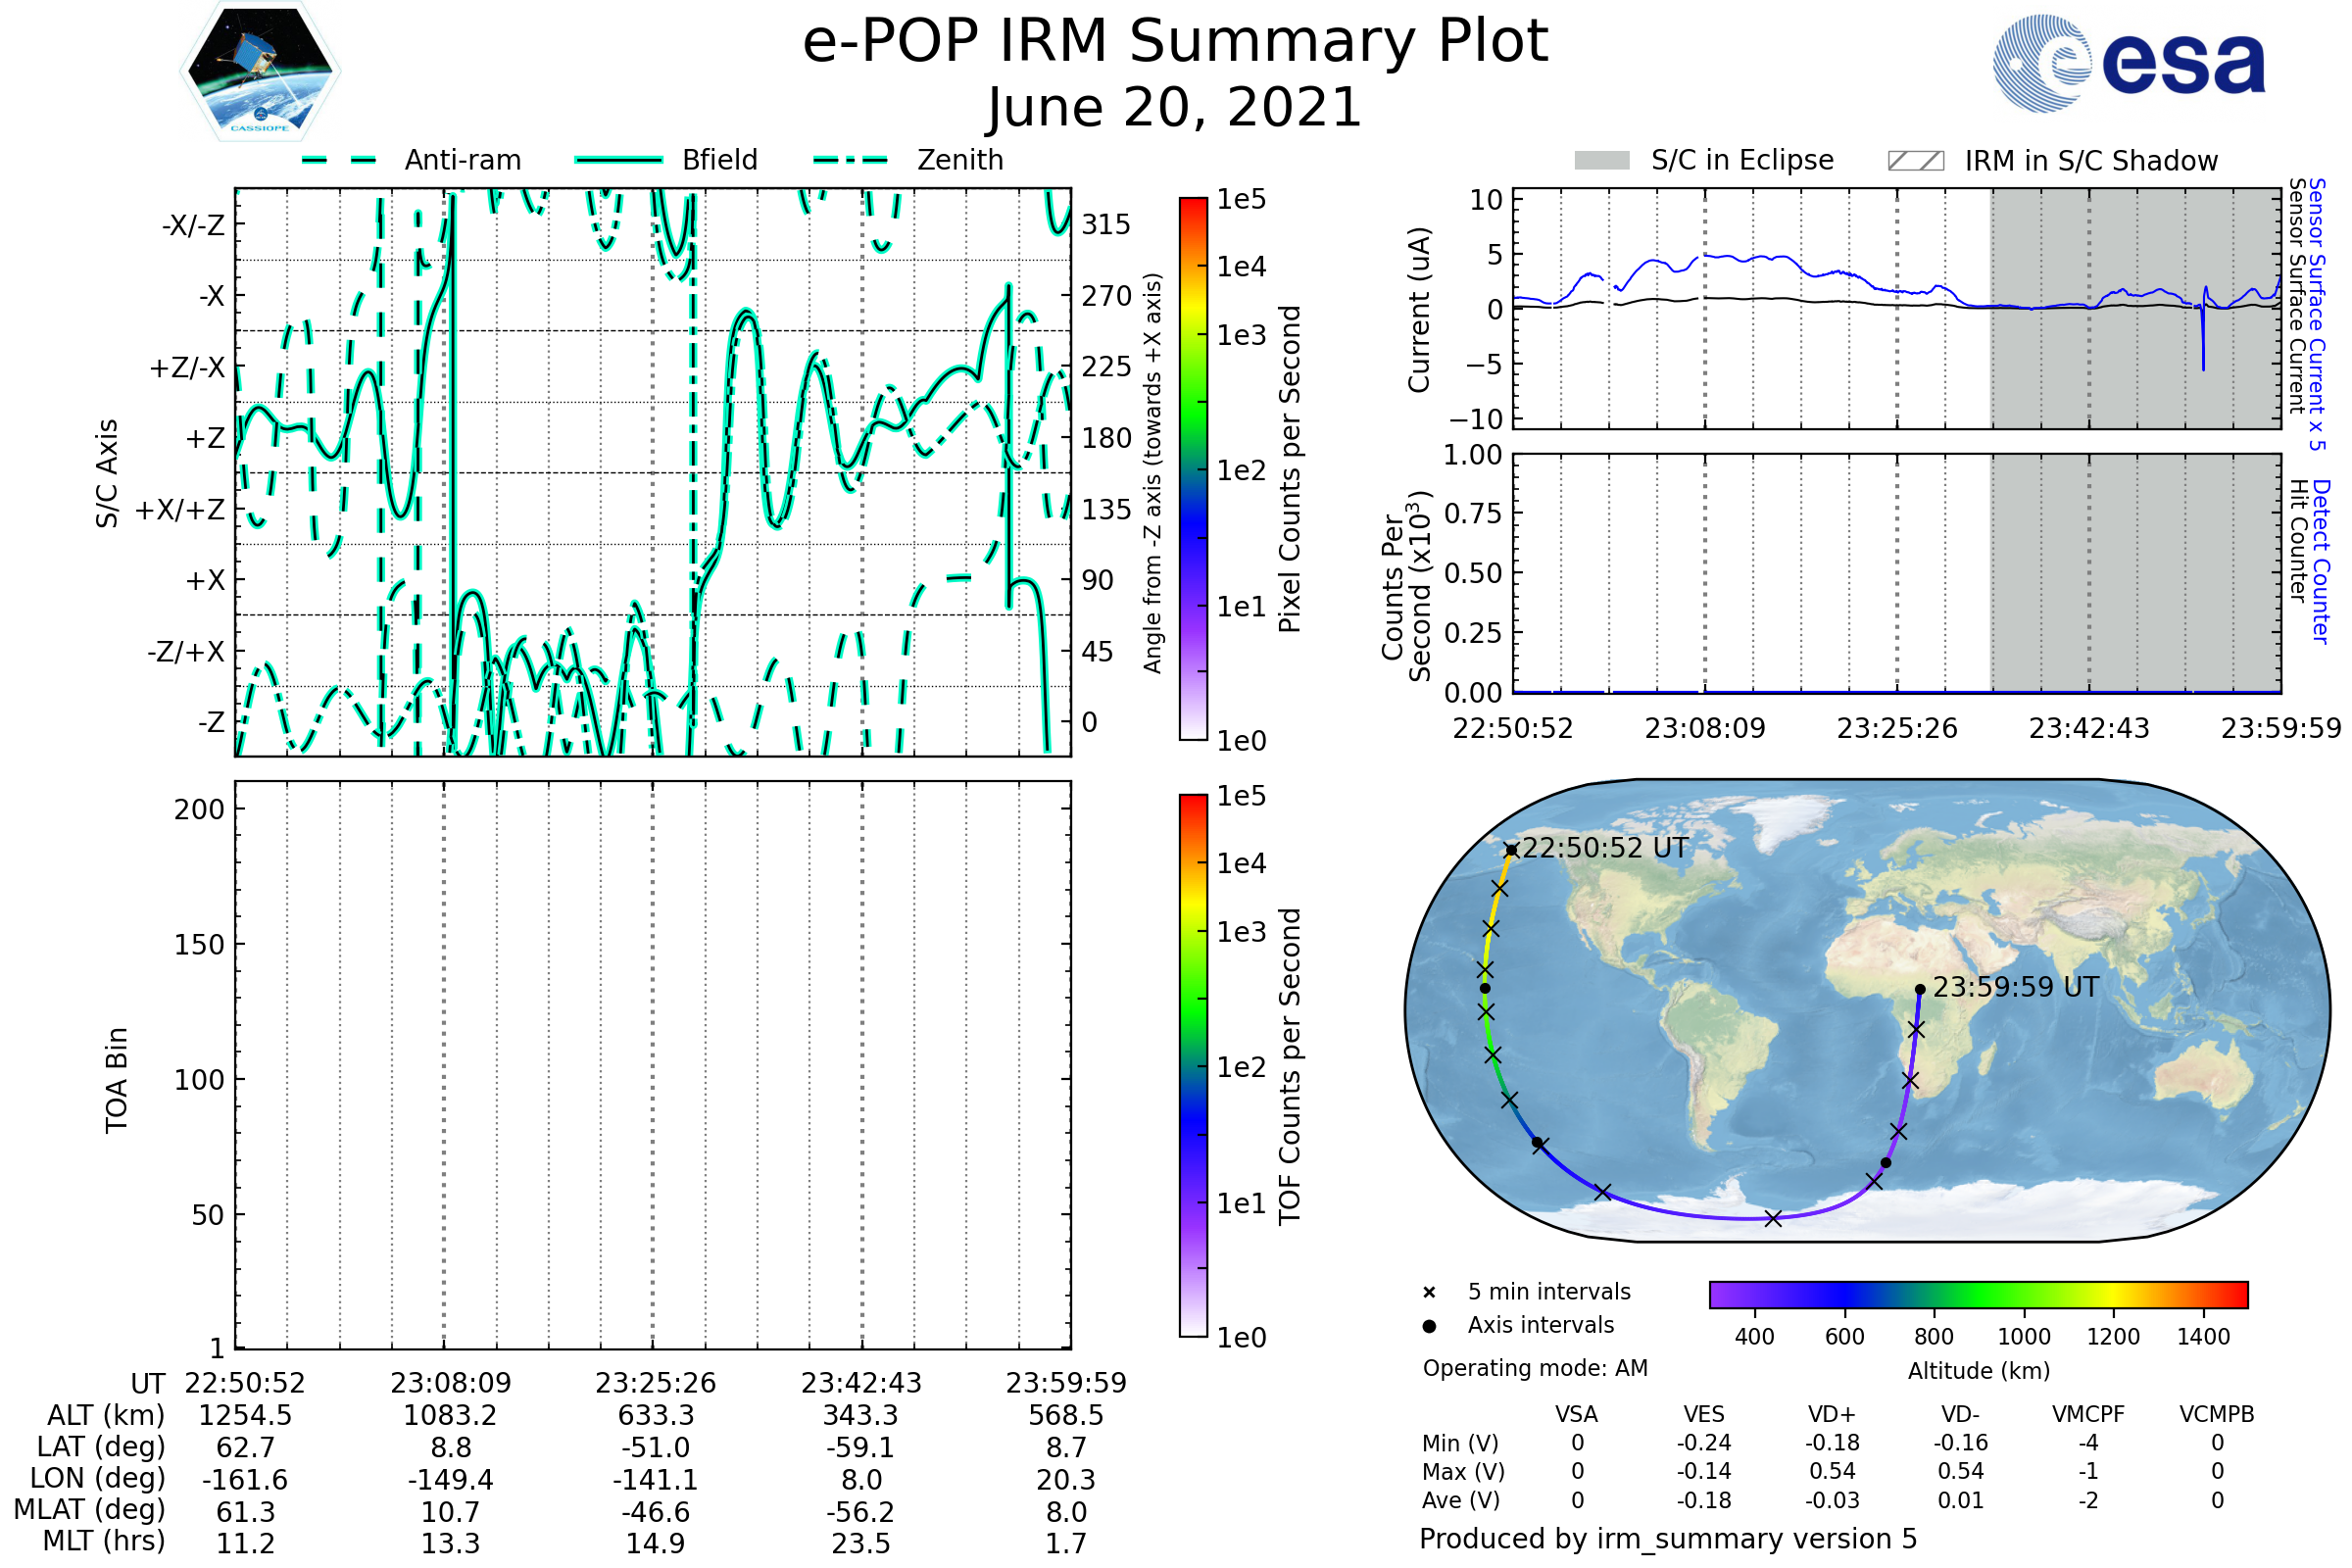Click the x marker for 5 min intervals
Viewport: 2352px width, 1568px height.
[x=1429, y=1293]
